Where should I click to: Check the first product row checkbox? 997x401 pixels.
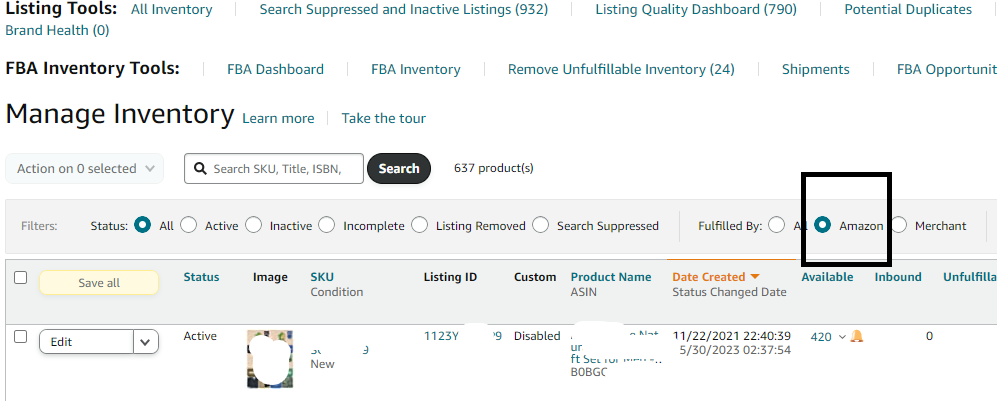(20, 337)
